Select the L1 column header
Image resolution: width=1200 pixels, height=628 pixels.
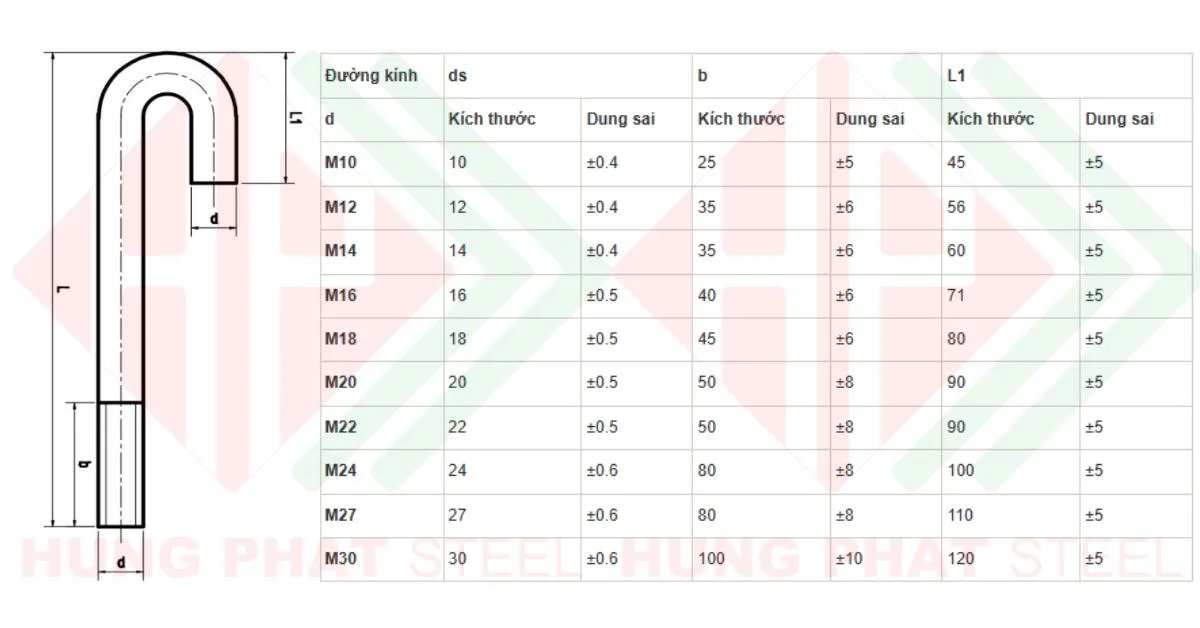click(955, 75)
